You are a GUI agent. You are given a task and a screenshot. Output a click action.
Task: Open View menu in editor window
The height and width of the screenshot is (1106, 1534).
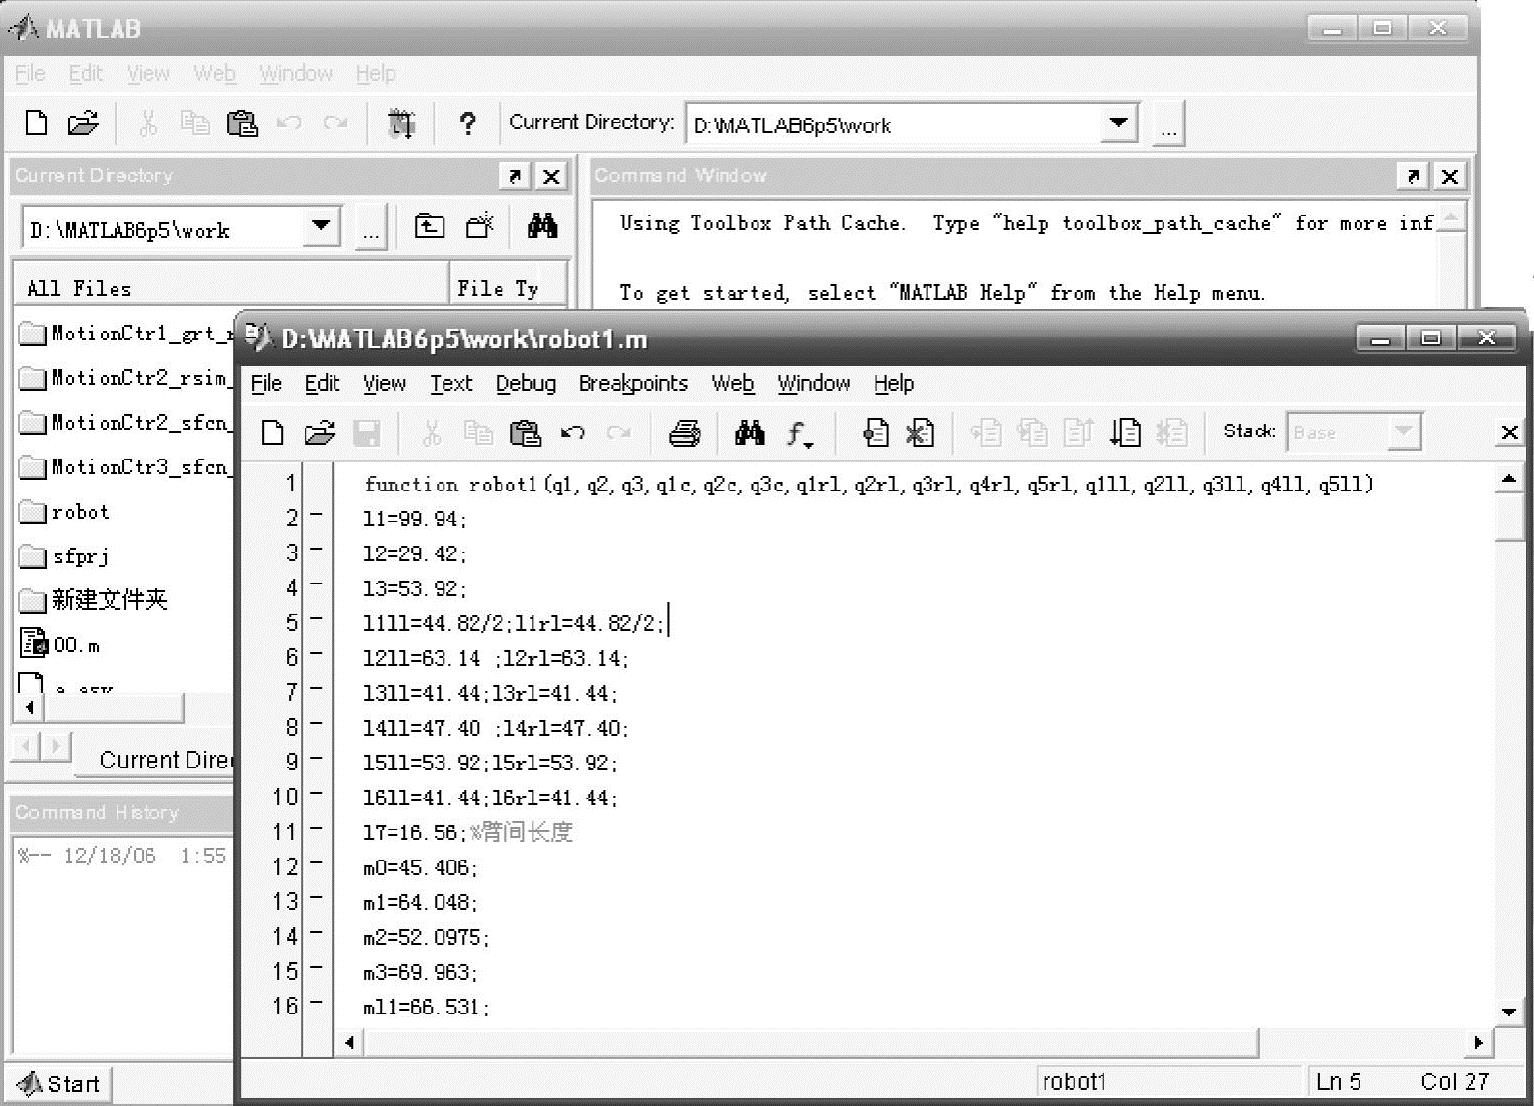[x=384, y=384]
